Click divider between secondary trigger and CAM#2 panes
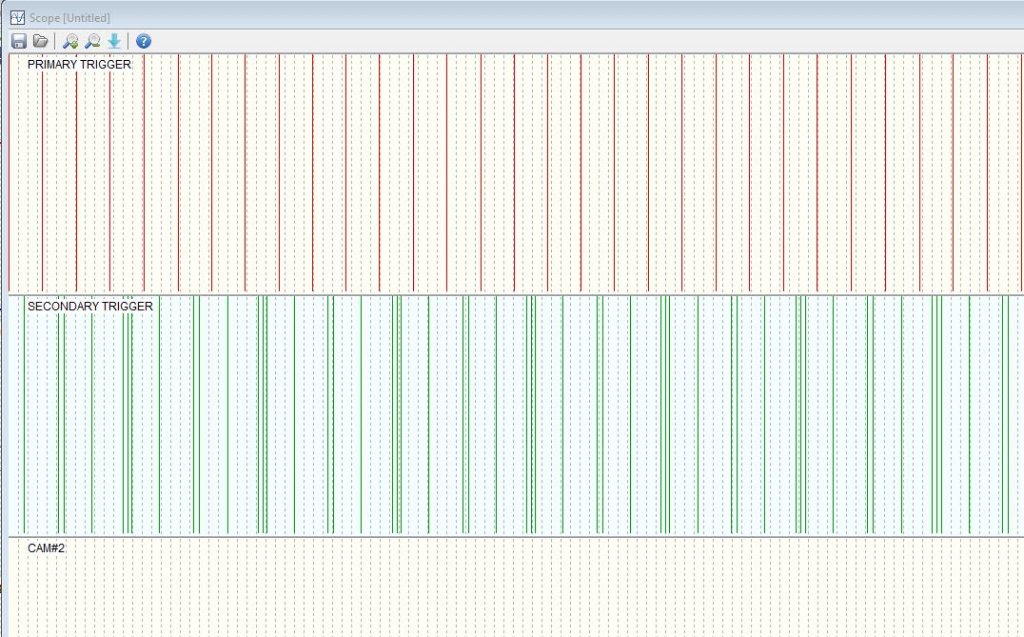 (x=512, y=537)
